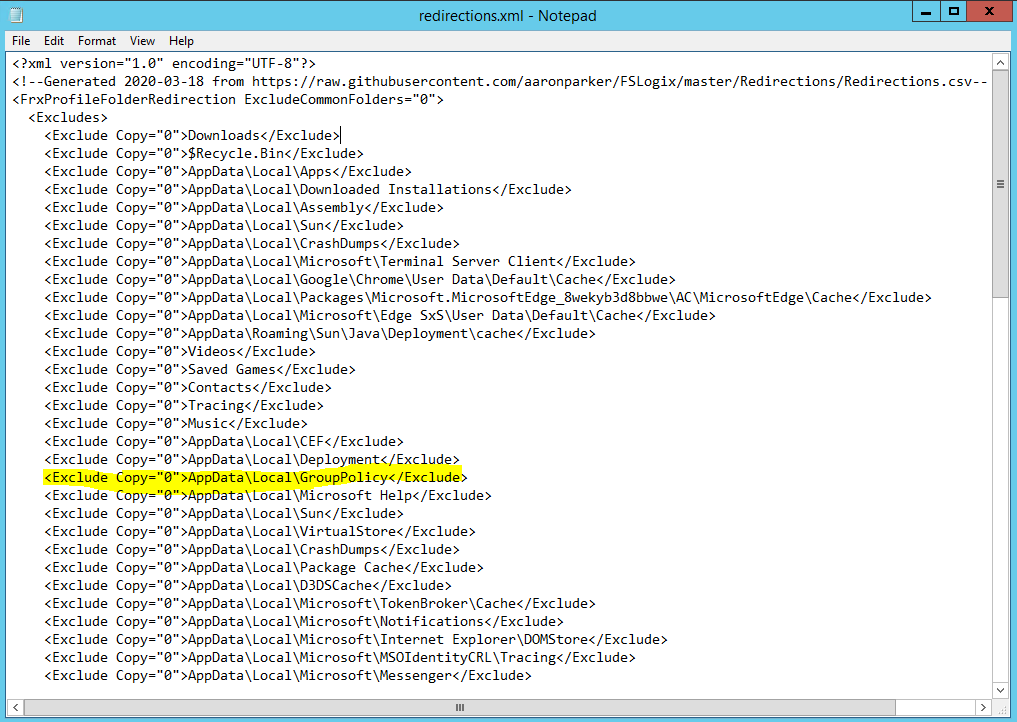Click the Roaming Sun Java cache line
1017x722 pixels.
pos(320,333)
